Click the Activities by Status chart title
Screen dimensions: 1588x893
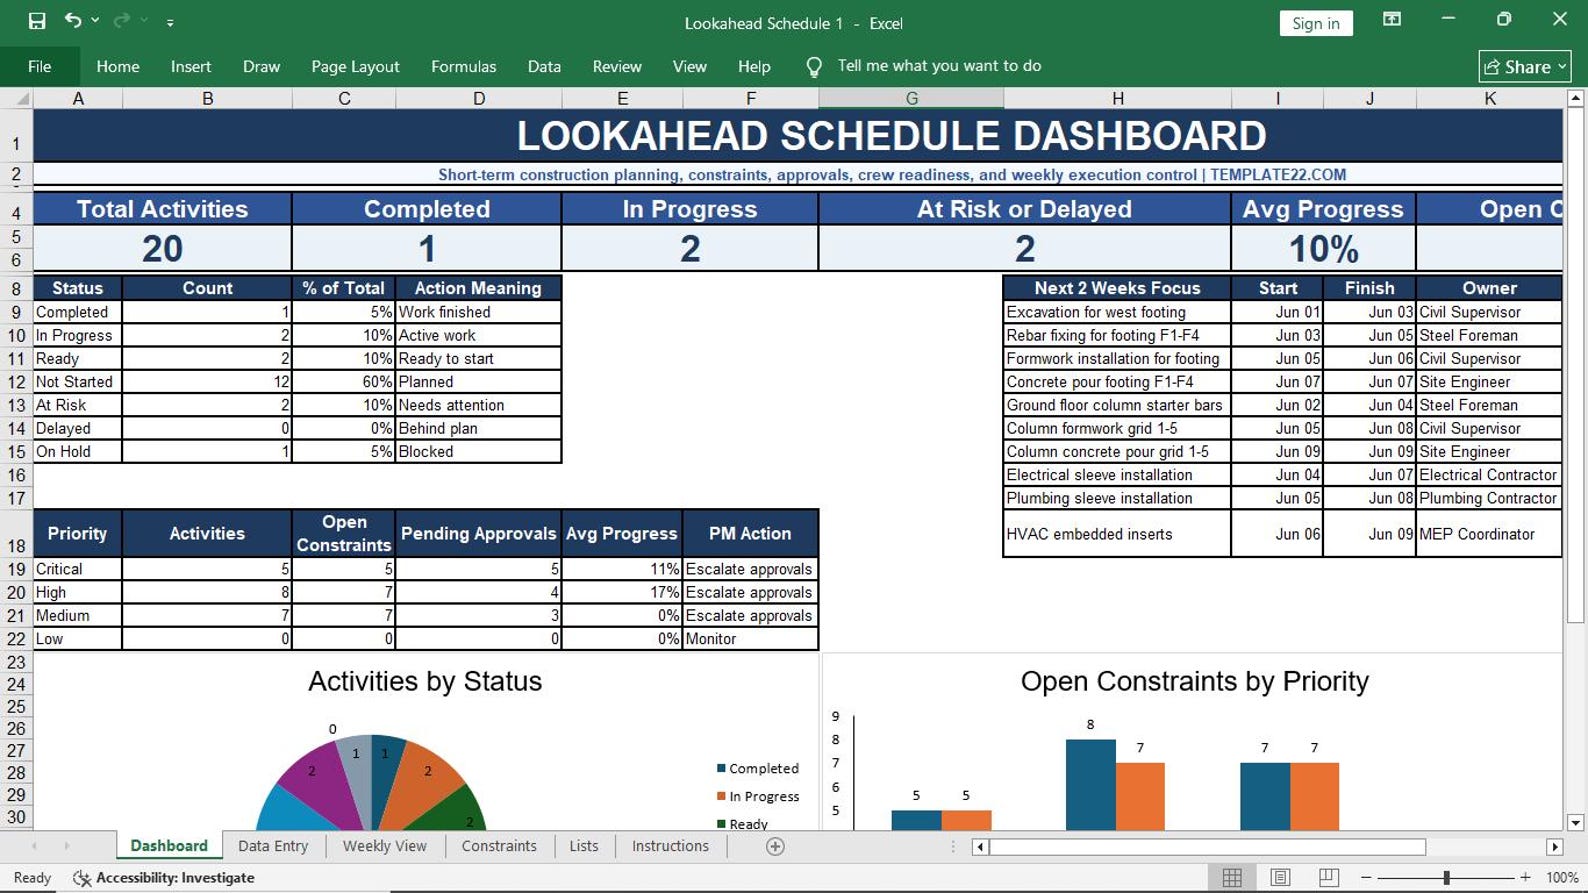click(x=425, y=681)
